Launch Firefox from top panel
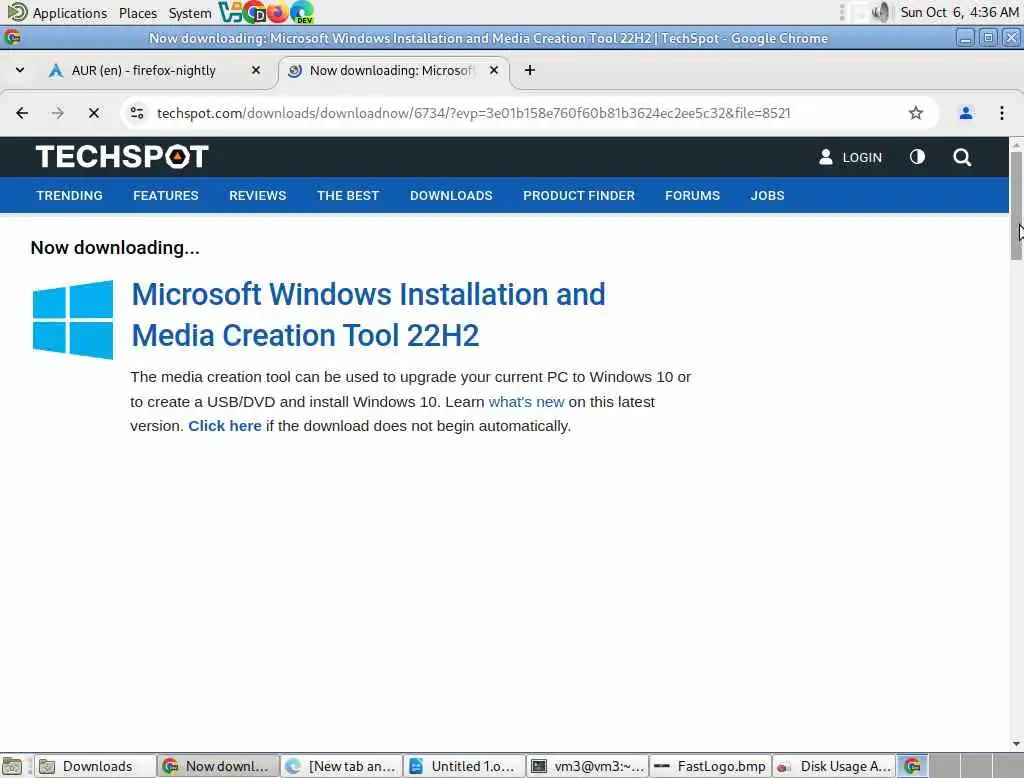Viewport: 1024px width, 778px height. 278,12
